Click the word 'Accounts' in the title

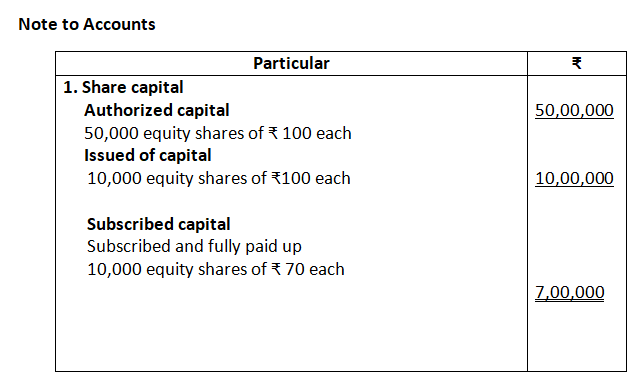[x=119, y=24]
